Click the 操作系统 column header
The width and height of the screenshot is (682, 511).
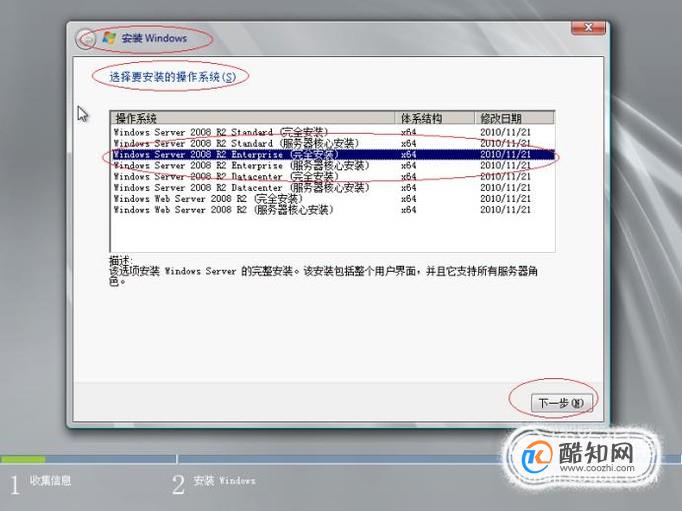click(x=253, y=118)
